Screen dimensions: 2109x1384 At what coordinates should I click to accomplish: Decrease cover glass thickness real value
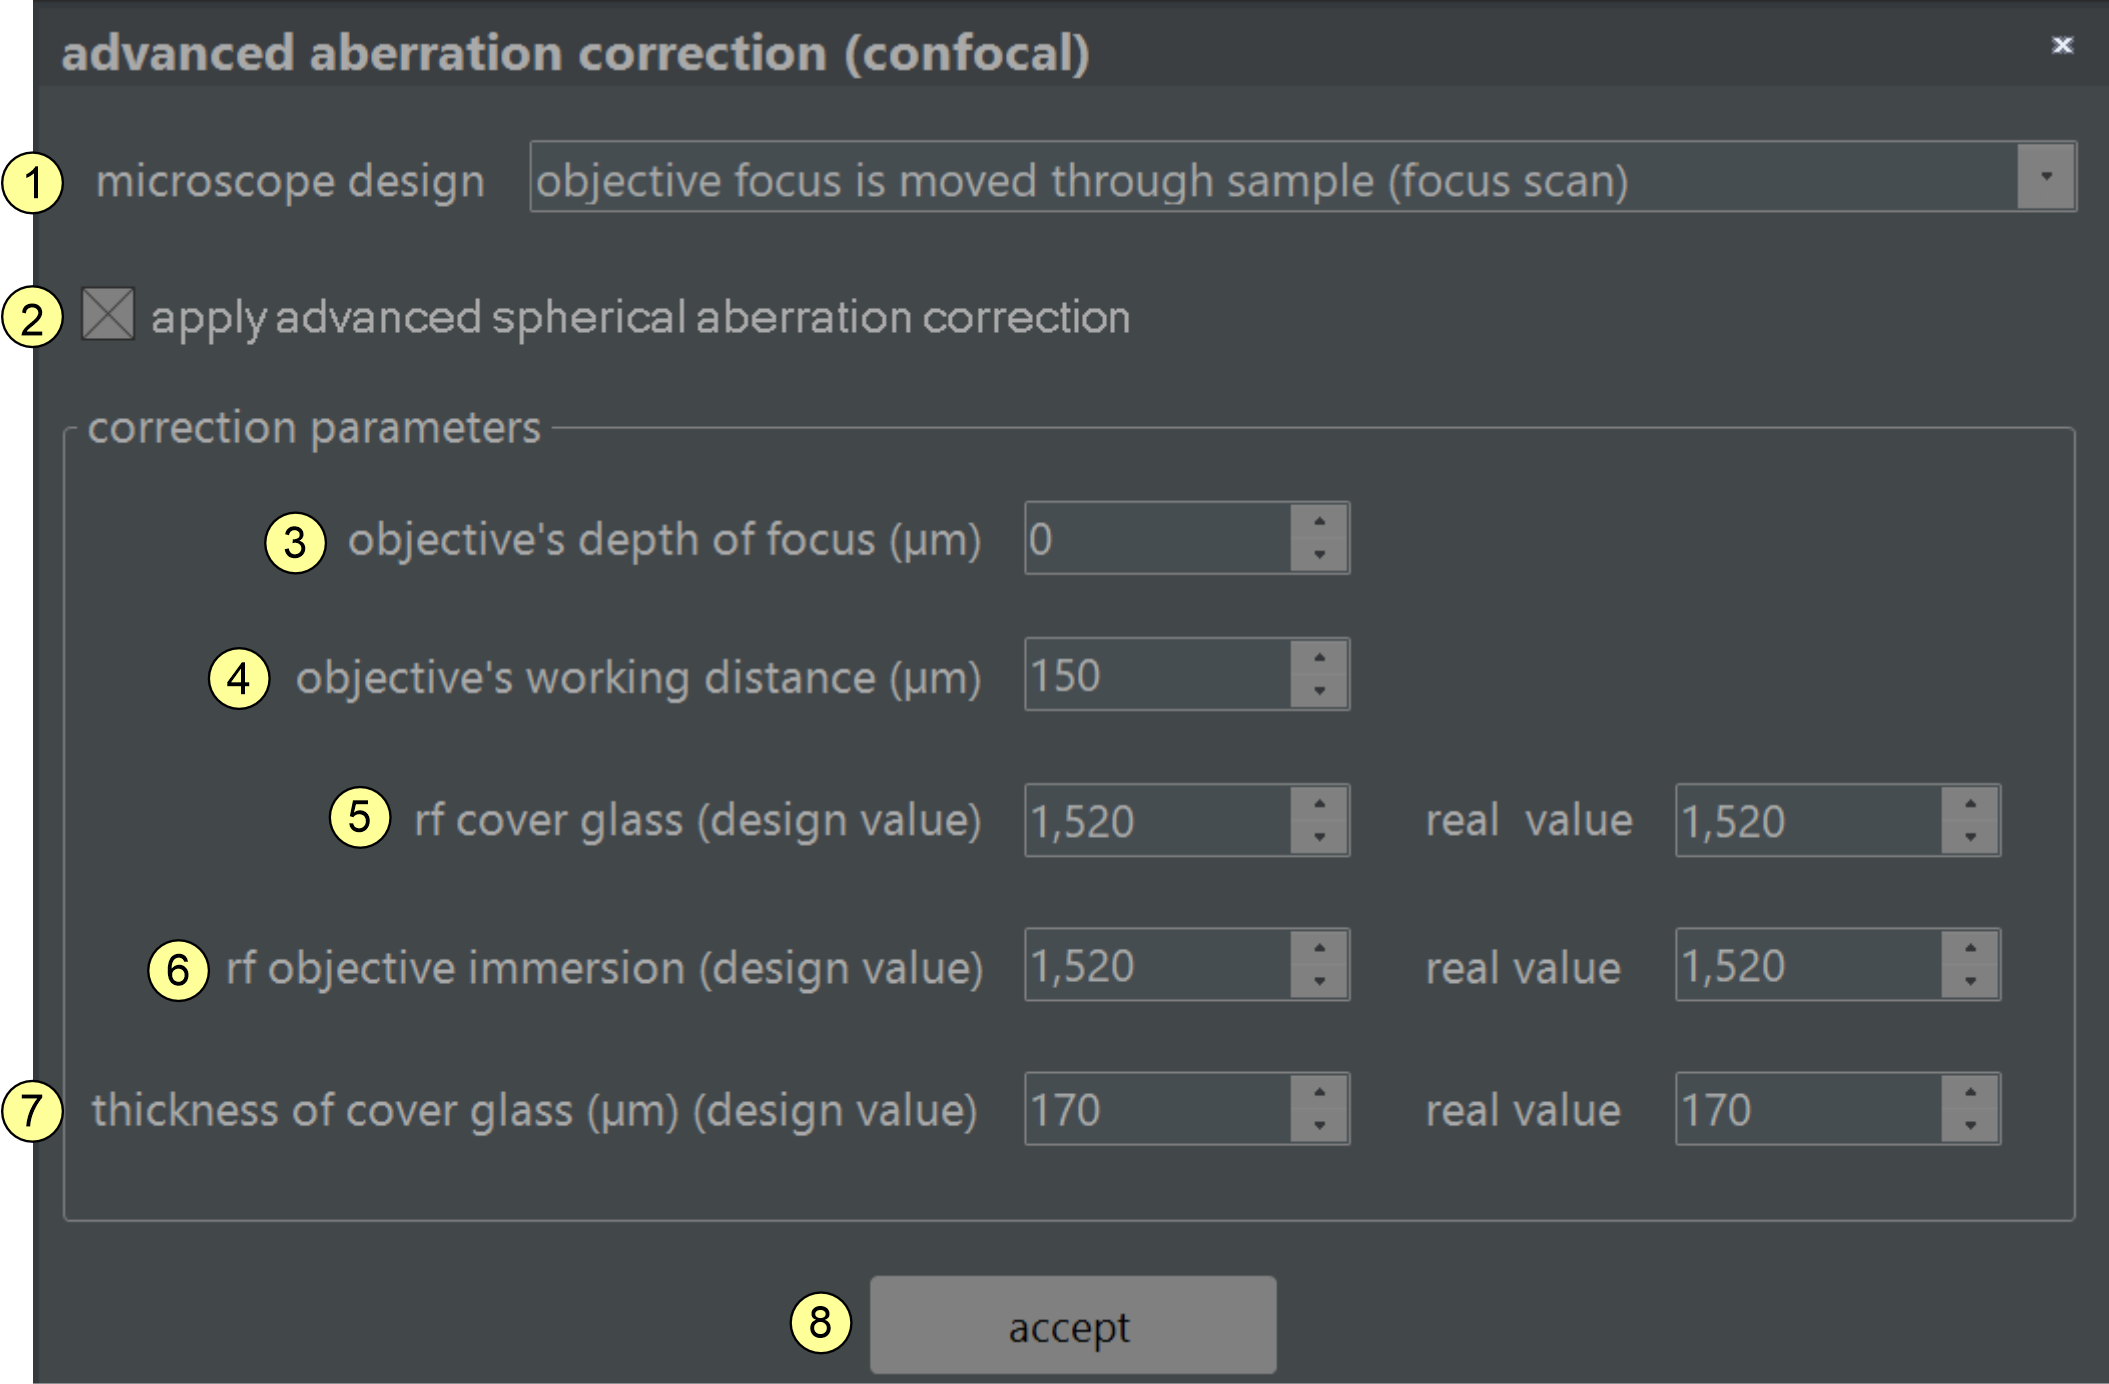1970,1126
